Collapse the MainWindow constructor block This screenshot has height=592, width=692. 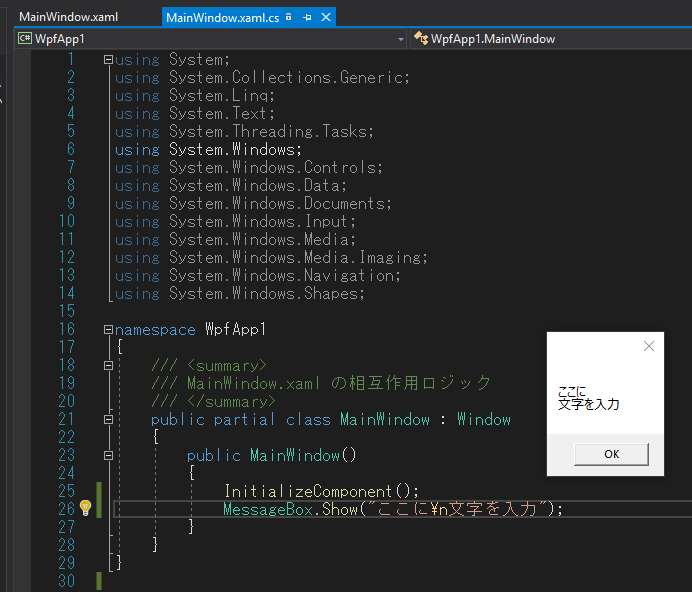(x=108, y=455)
